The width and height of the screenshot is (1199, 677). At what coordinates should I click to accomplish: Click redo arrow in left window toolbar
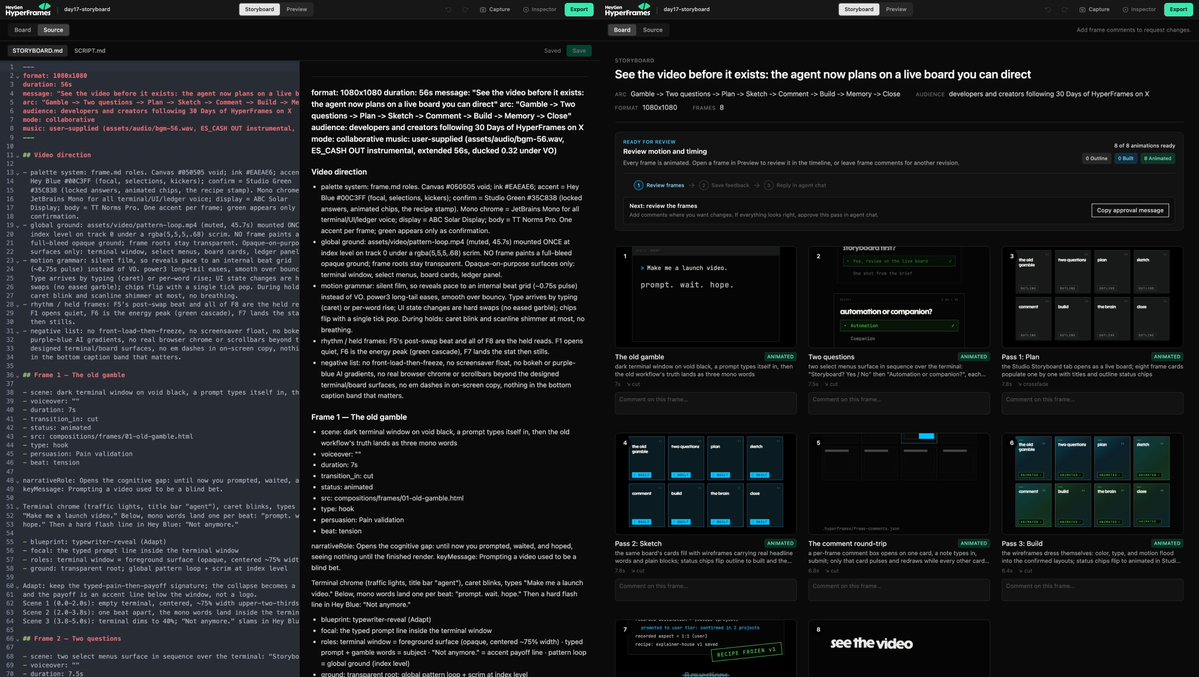pyautogui.click(x=464, y=9)
